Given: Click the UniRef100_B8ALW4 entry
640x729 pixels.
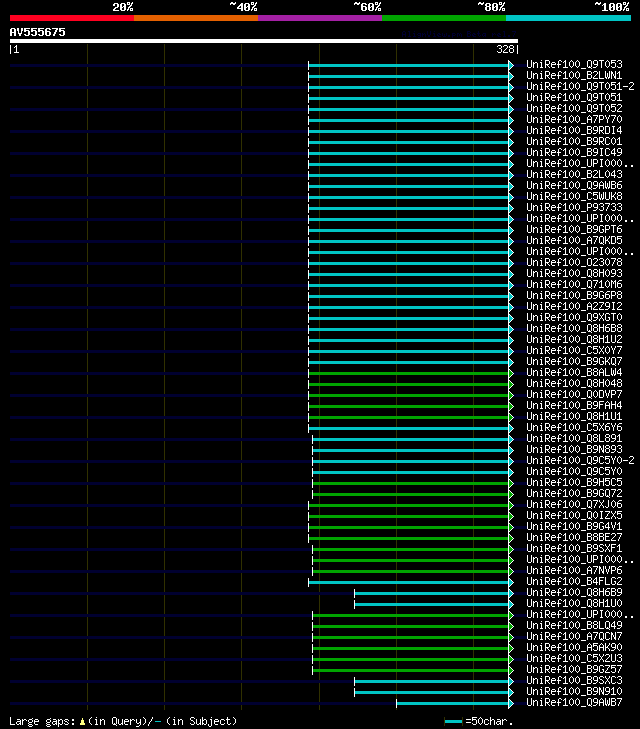Looking at the screenshot, I should pyautogui.click(x=574, y=372).
